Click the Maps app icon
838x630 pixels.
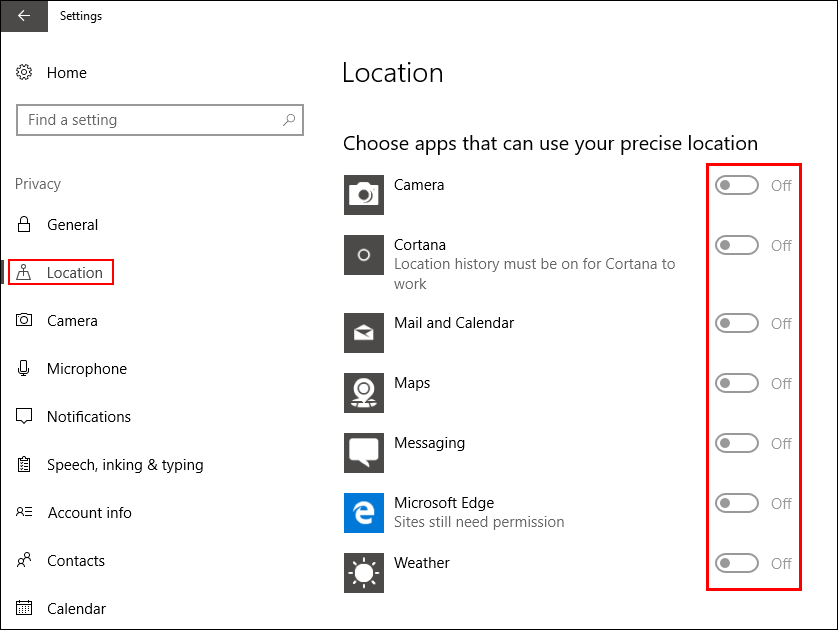coord(364,393)
